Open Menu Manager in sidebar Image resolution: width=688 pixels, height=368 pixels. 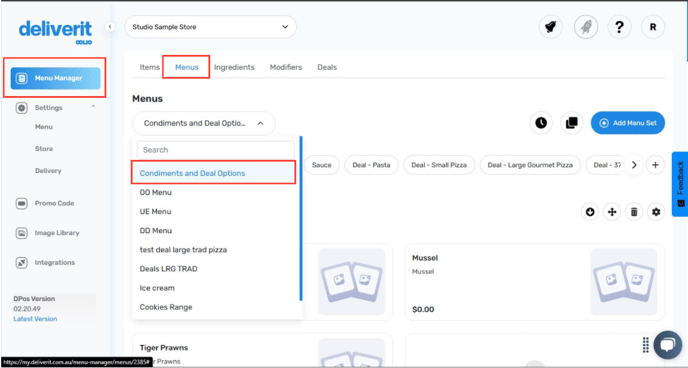pos(55,79)
